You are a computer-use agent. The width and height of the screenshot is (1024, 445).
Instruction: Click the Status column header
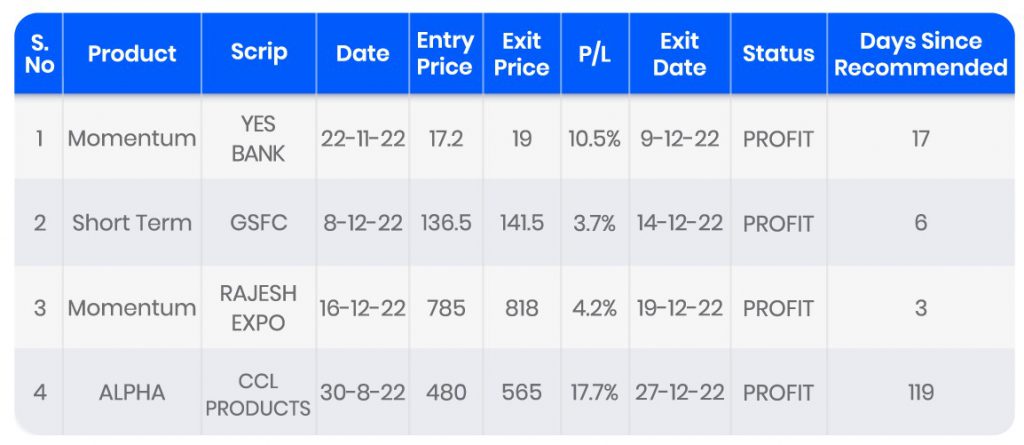coord(778,54)
